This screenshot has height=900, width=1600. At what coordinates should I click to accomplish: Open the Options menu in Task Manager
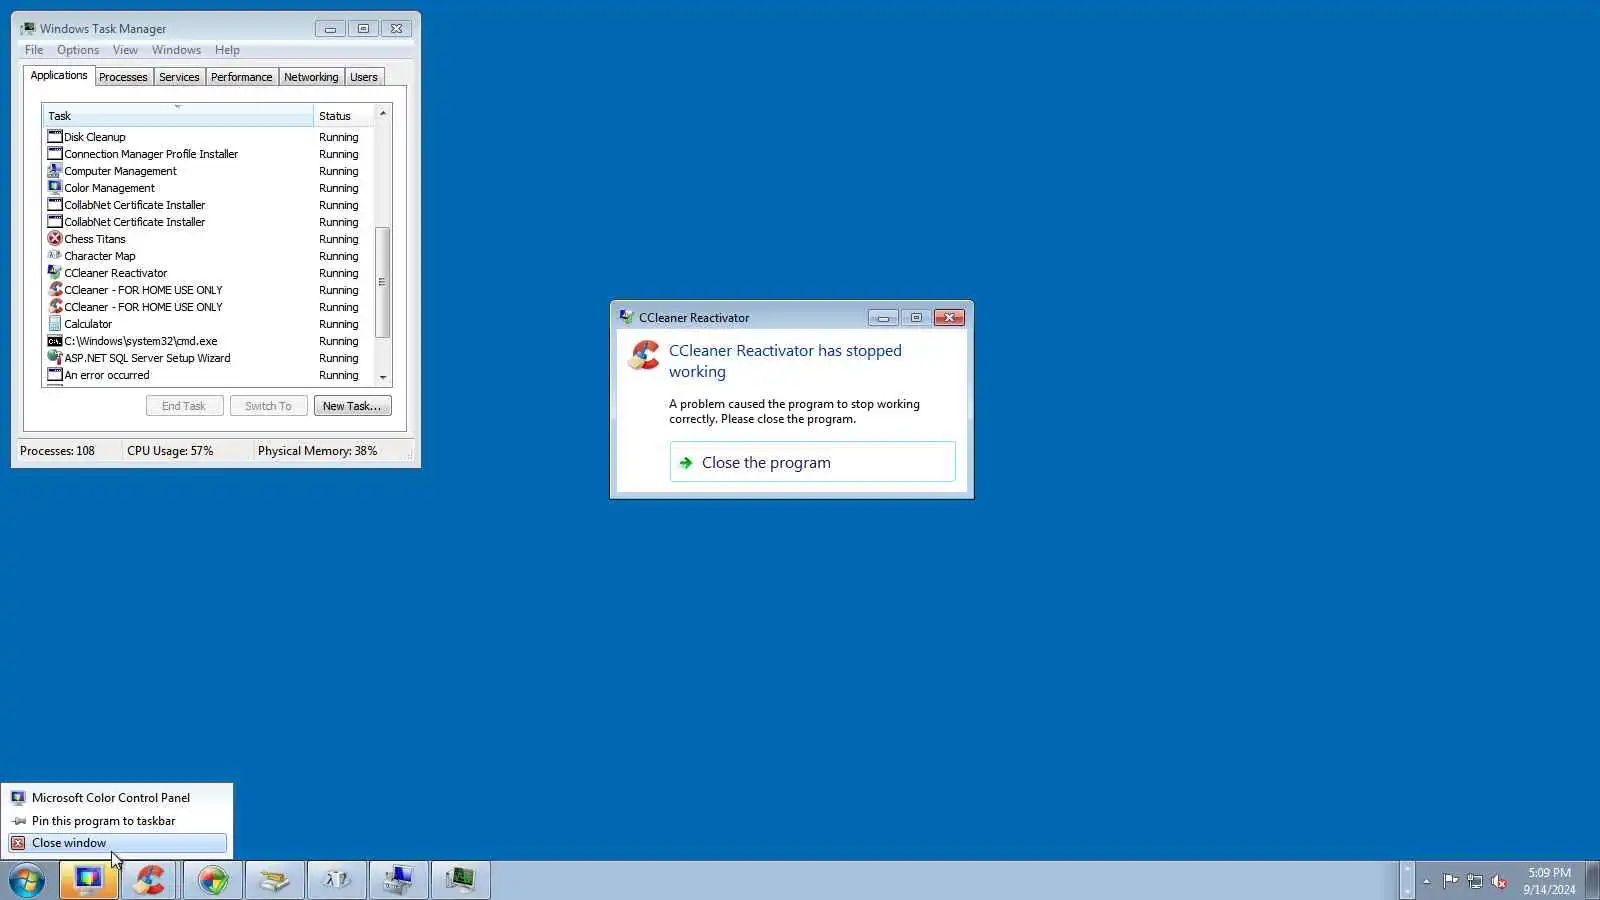coord(78,50)
